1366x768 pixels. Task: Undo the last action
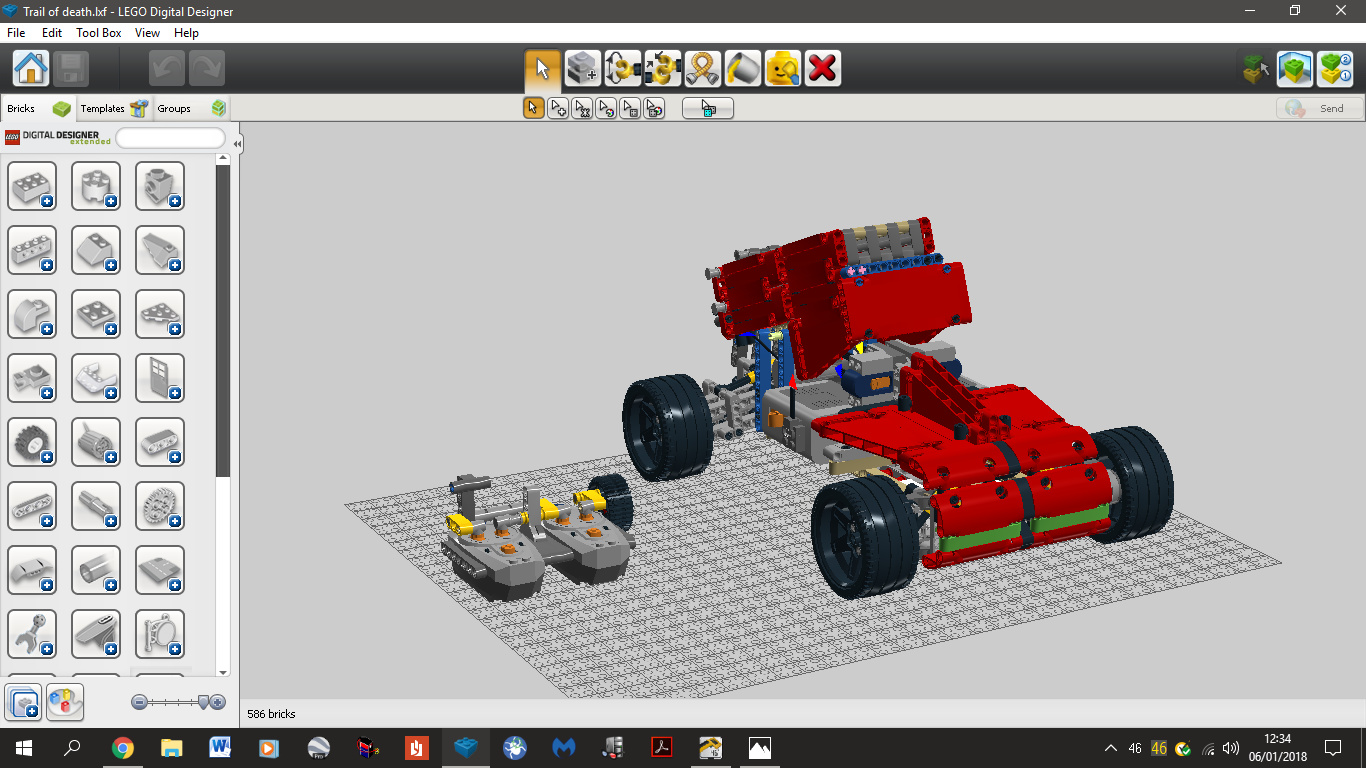pos(167,68)
